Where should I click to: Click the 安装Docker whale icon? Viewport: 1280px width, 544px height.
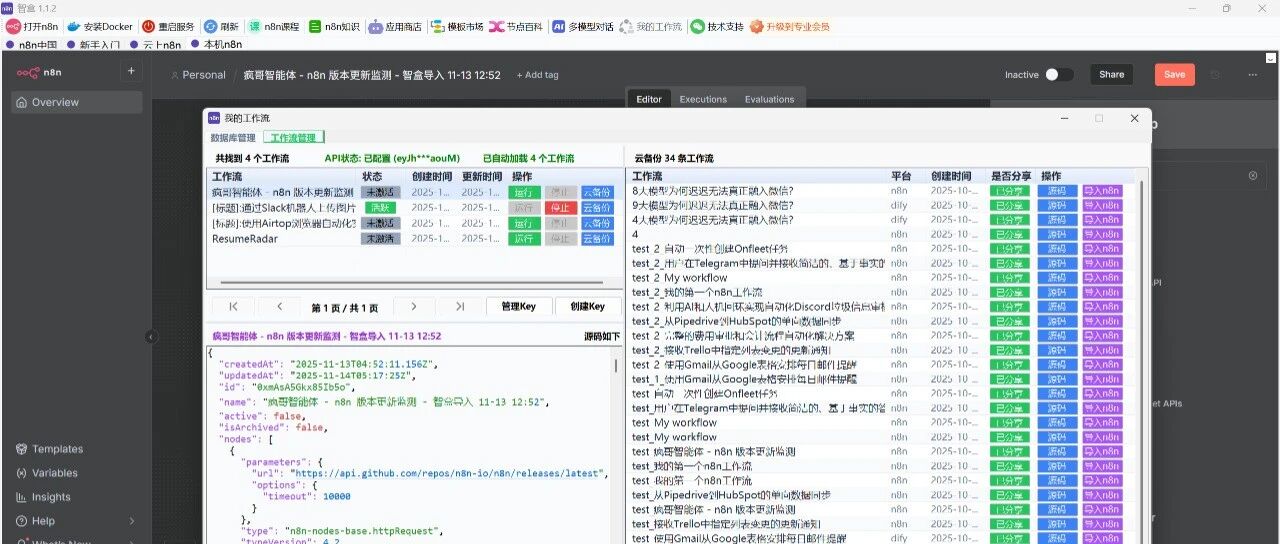point(73,27)
